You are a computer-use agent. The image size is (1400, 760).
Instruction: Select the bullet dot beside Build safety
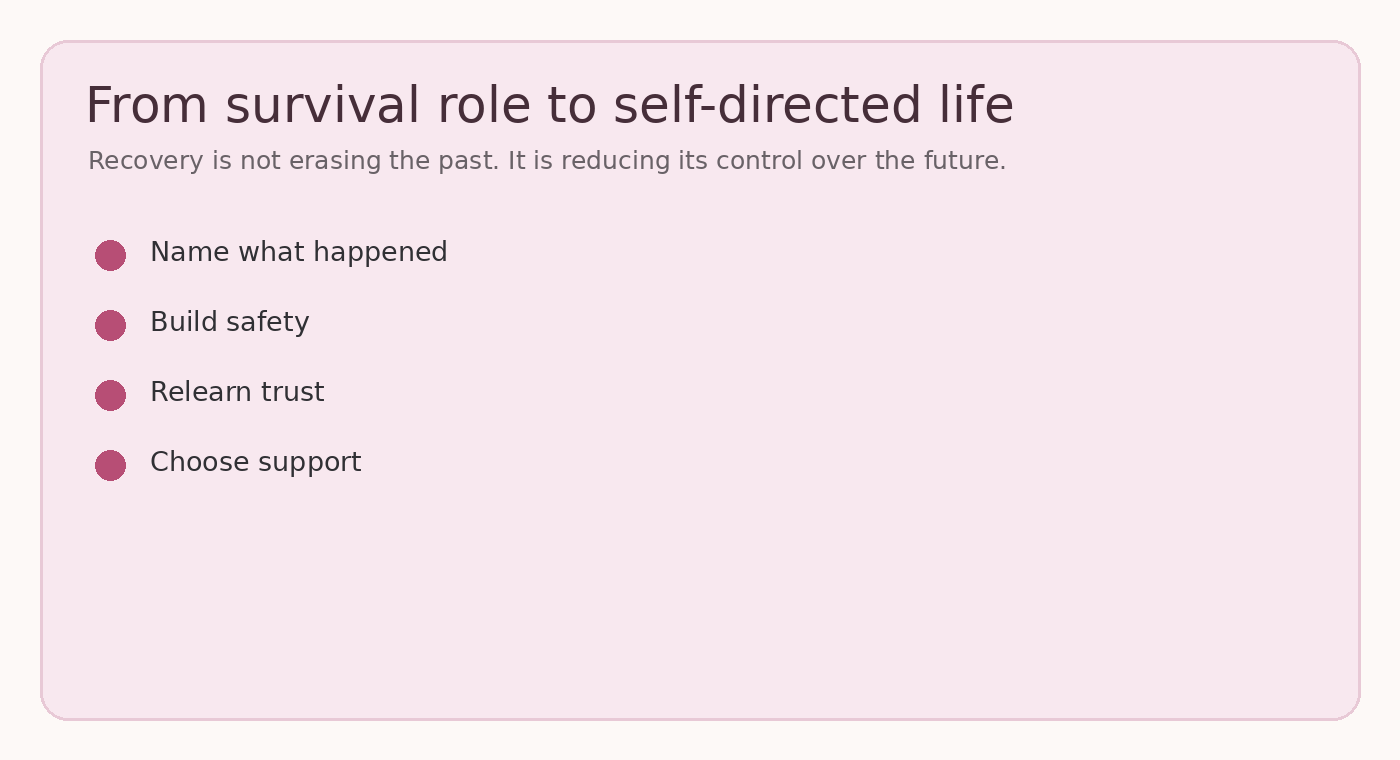[x=110, y=325]
